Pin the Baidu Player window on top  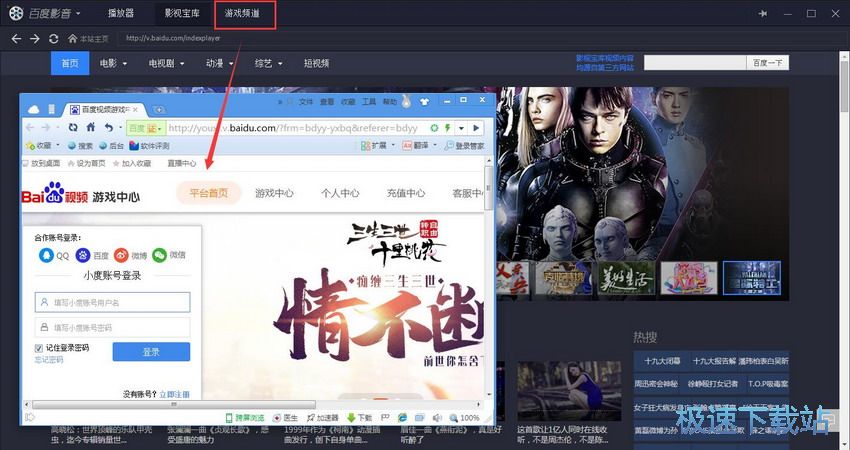coord(763,14)
